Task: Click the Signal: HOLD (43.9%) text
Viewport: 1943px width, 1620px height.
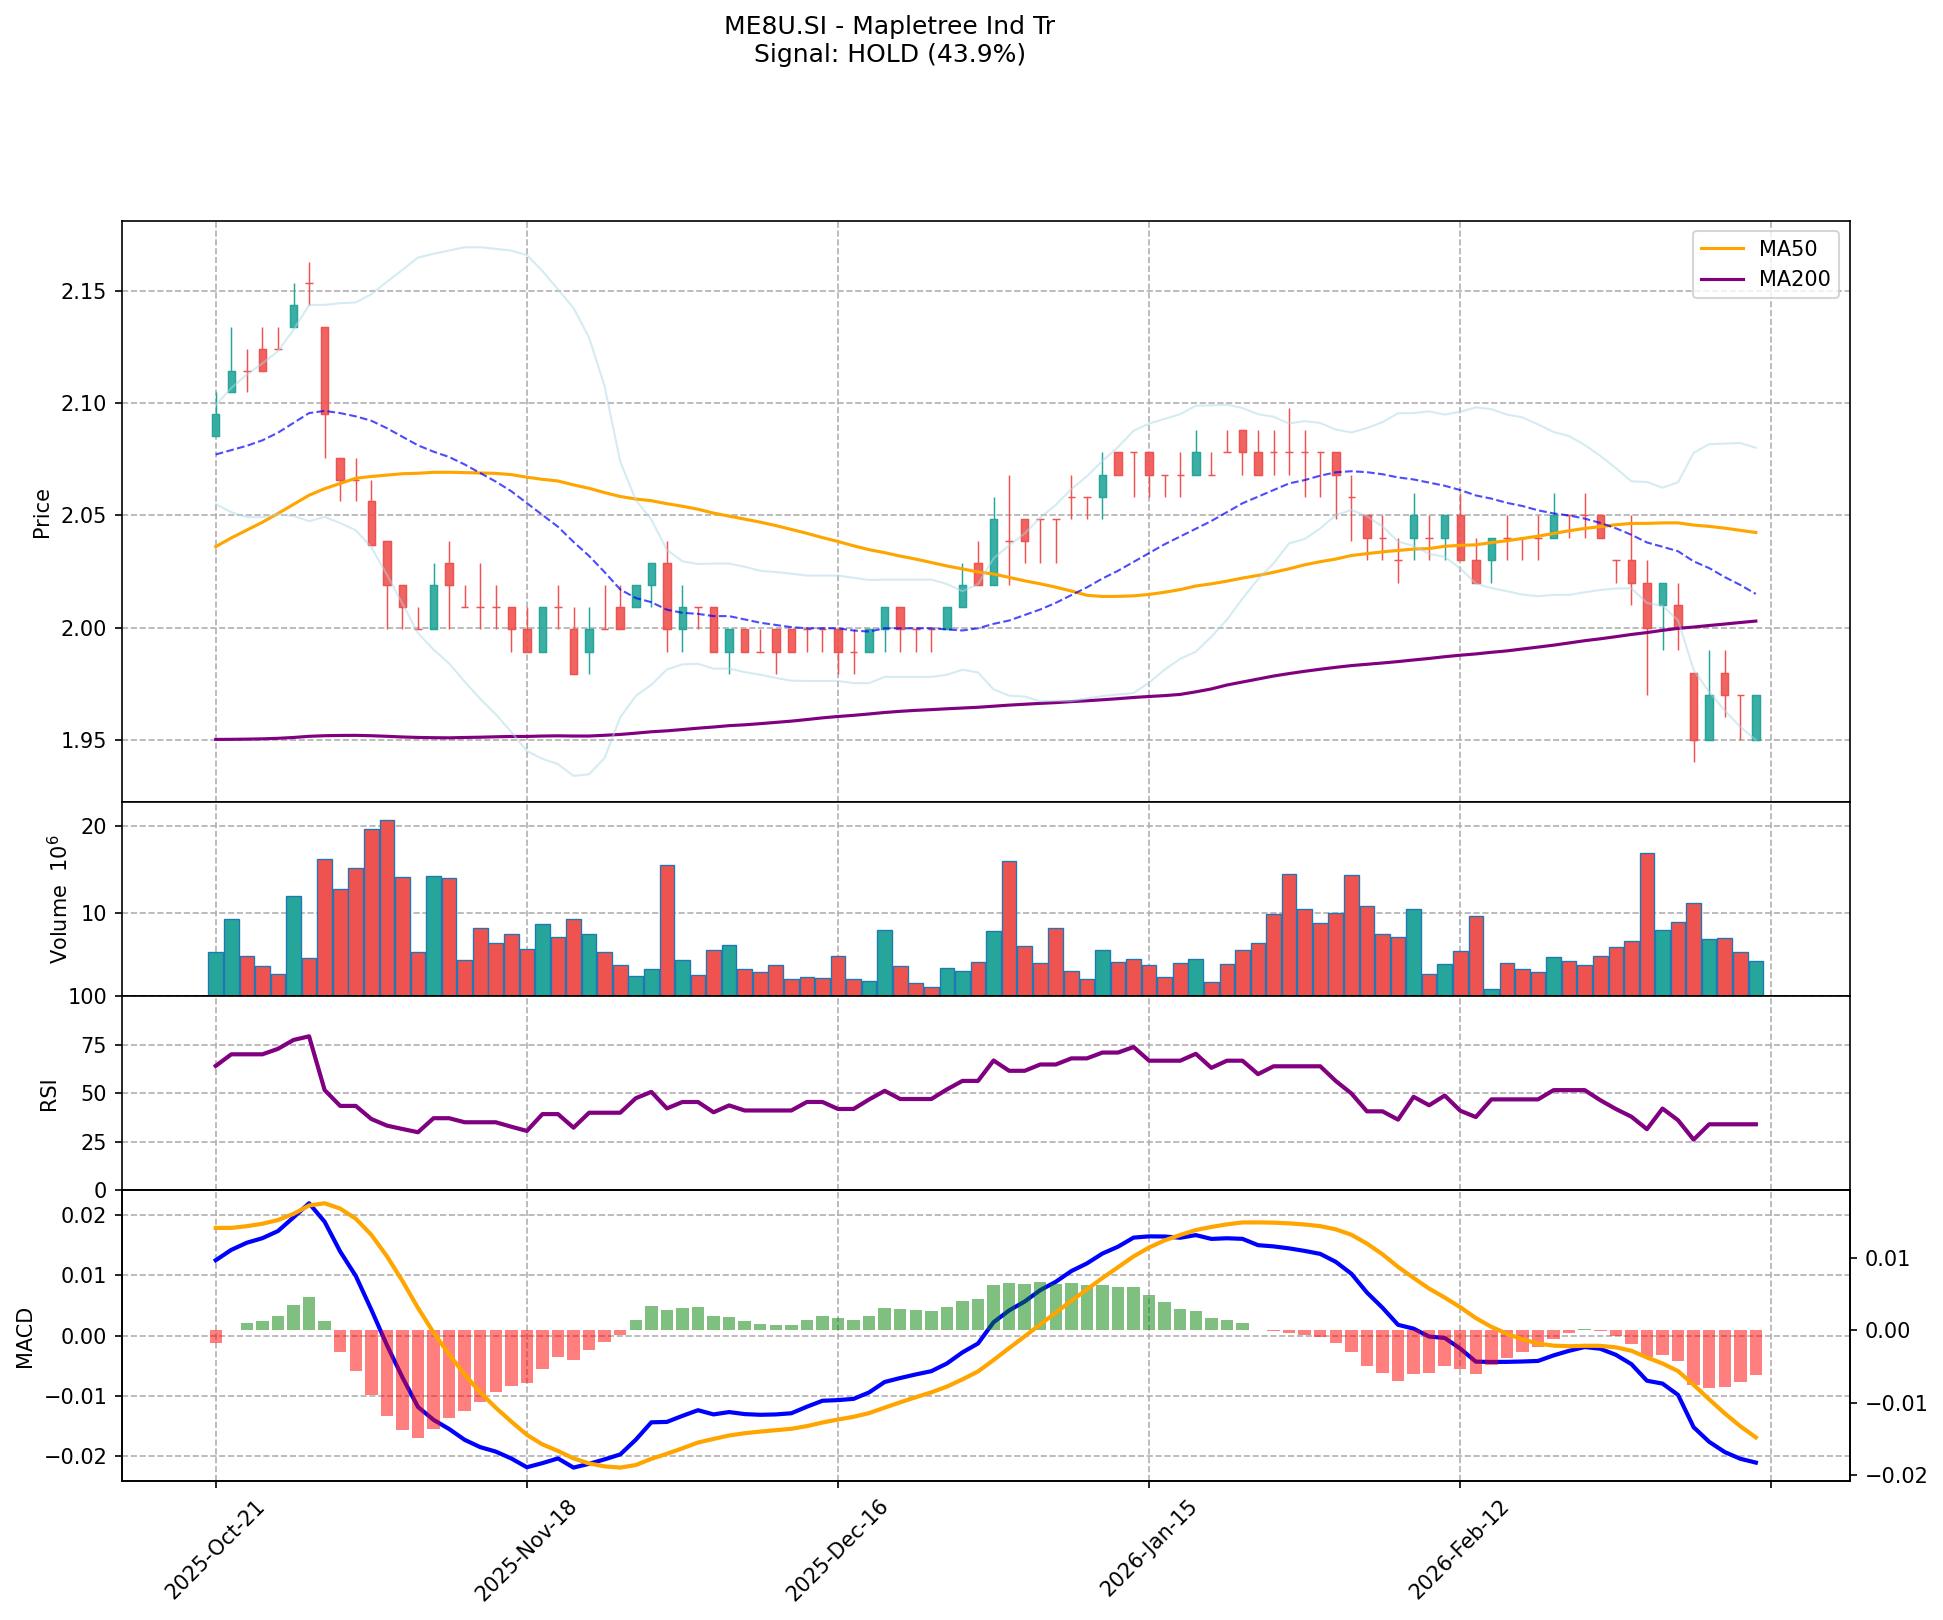Action: click(889, 54)
